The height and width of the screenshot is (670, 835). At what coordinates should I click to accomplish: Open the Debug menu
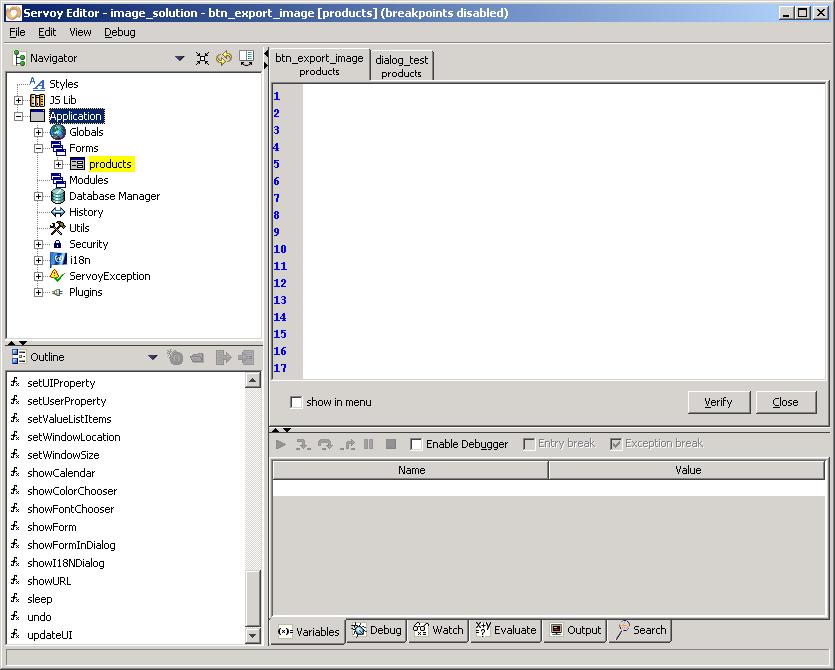pyautogui.click(x=120, y=32)
